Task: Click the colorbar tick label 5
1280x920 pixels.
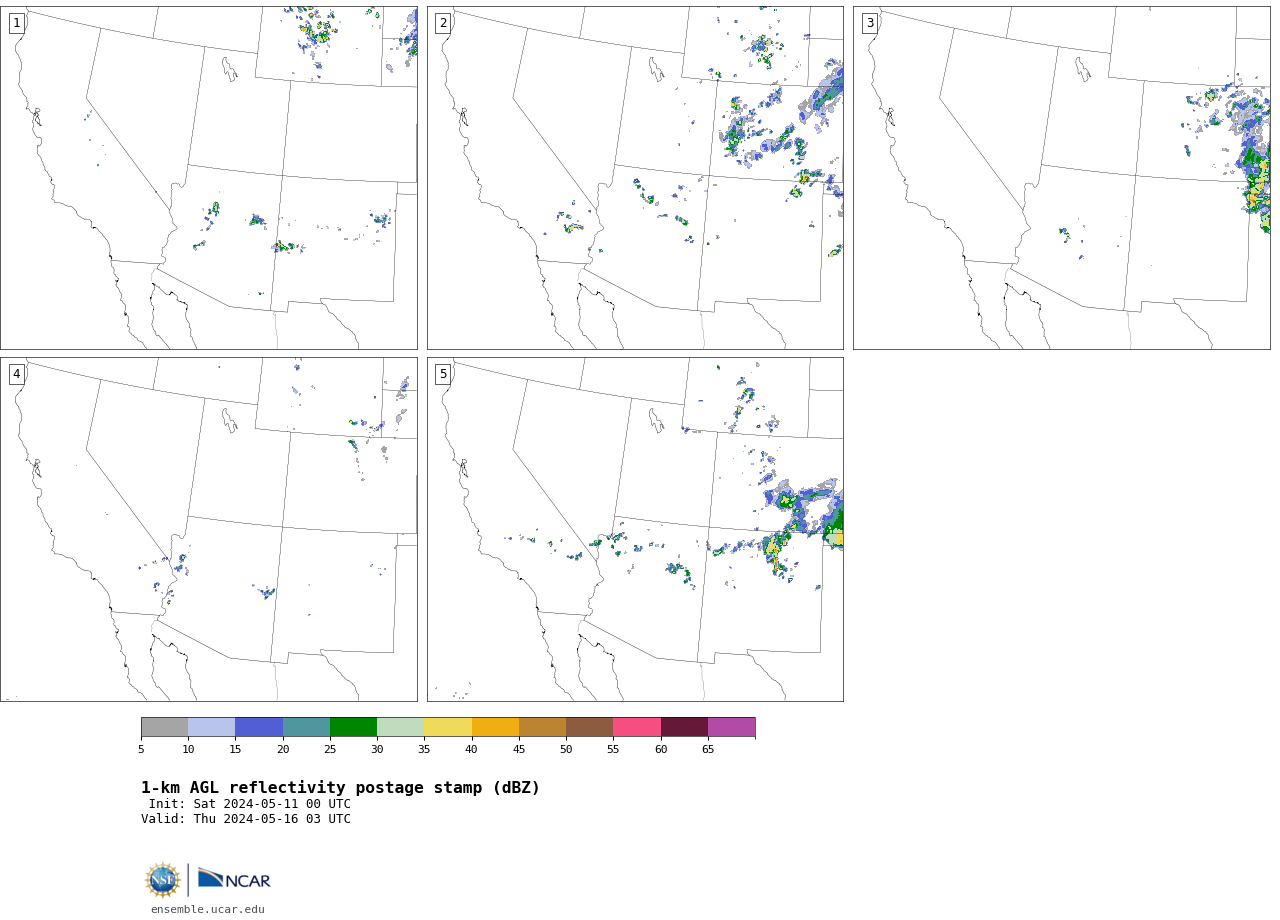Action: pos(141,750)
